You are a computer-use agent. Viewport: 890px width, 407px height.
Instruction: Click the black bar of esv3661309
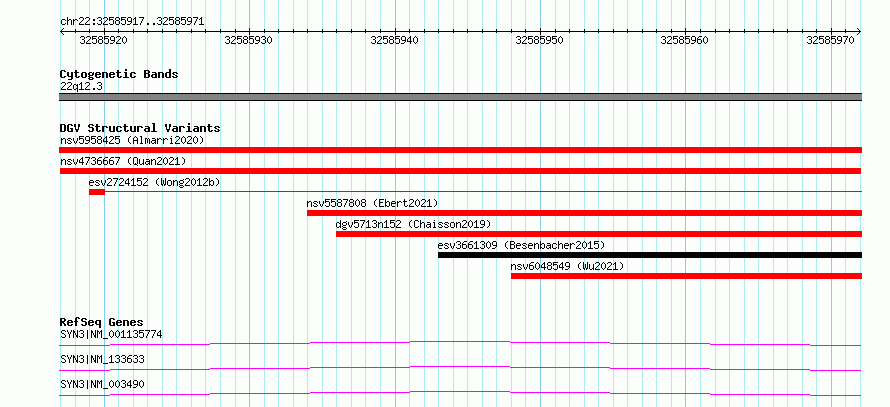650,255
